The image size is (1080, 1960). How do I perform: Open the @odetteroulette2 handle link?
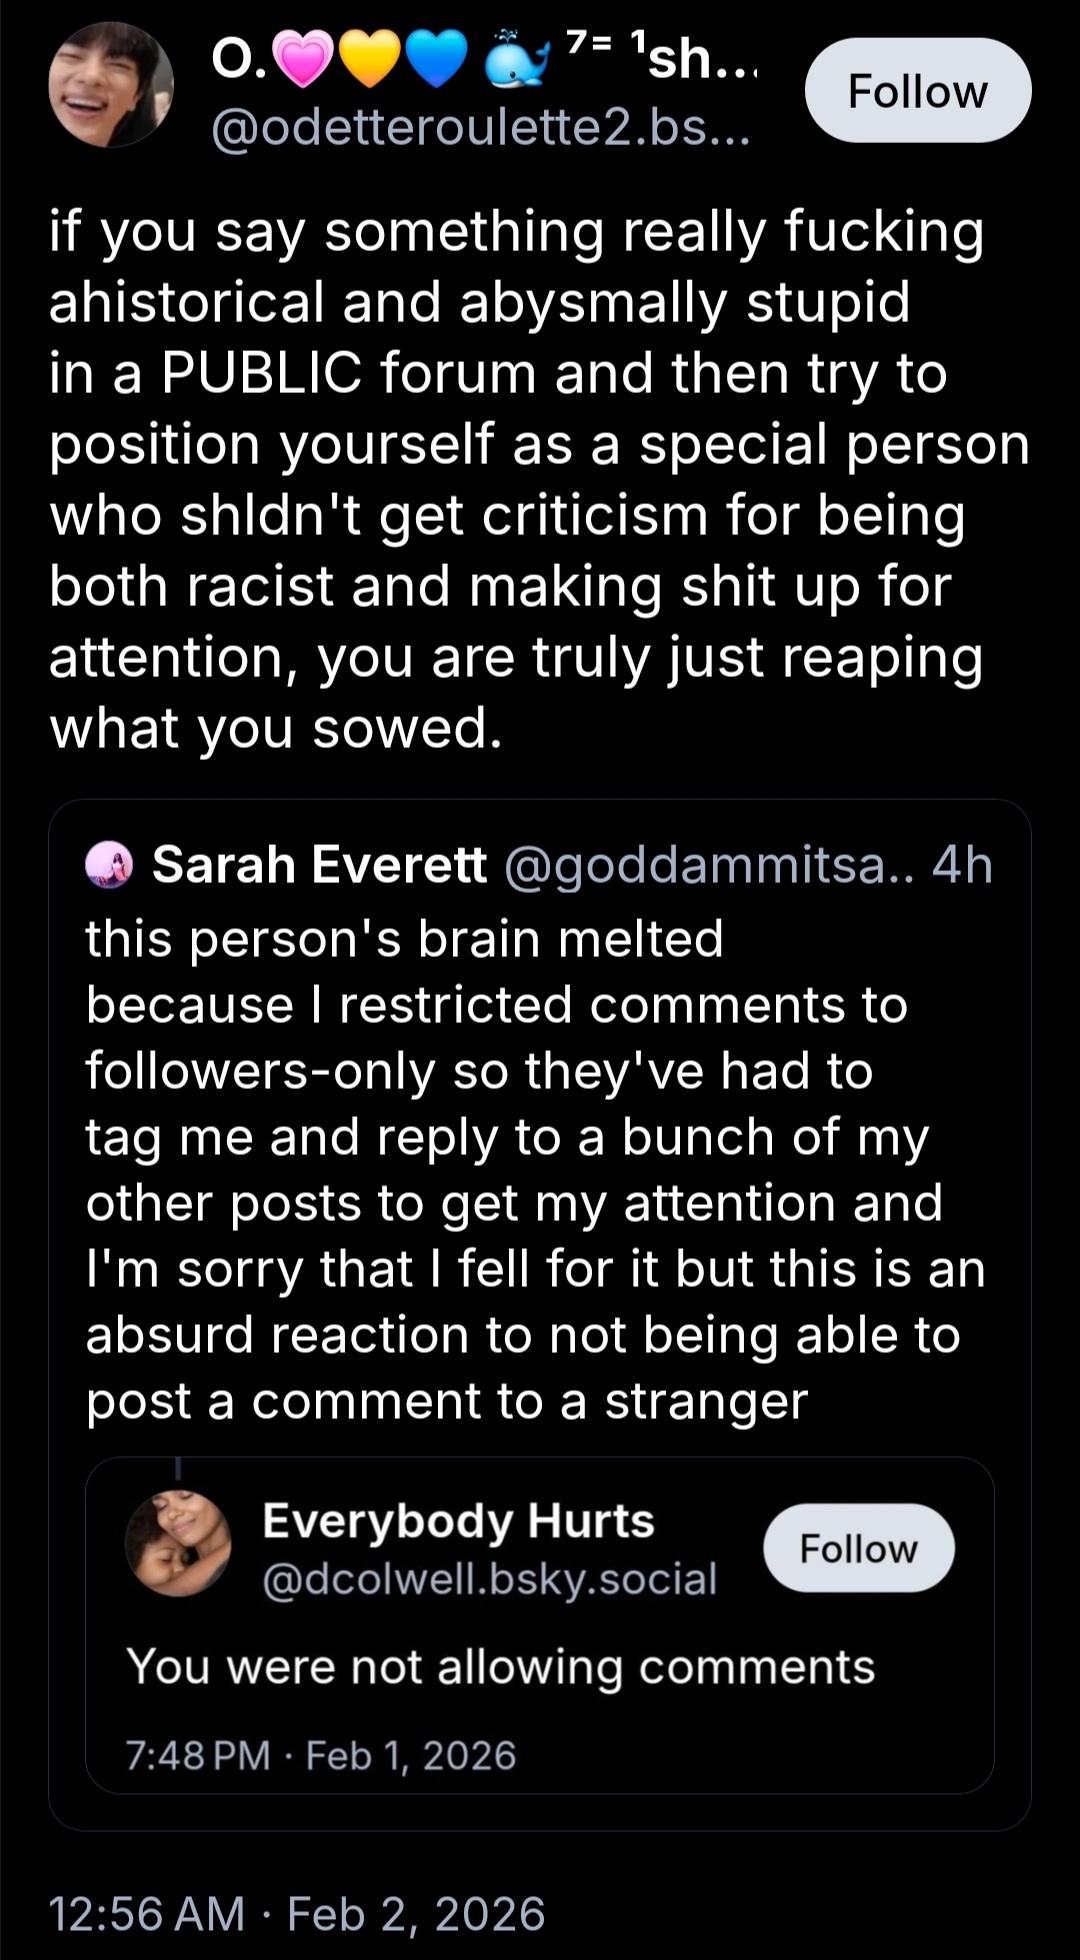(x=480, y=127)
